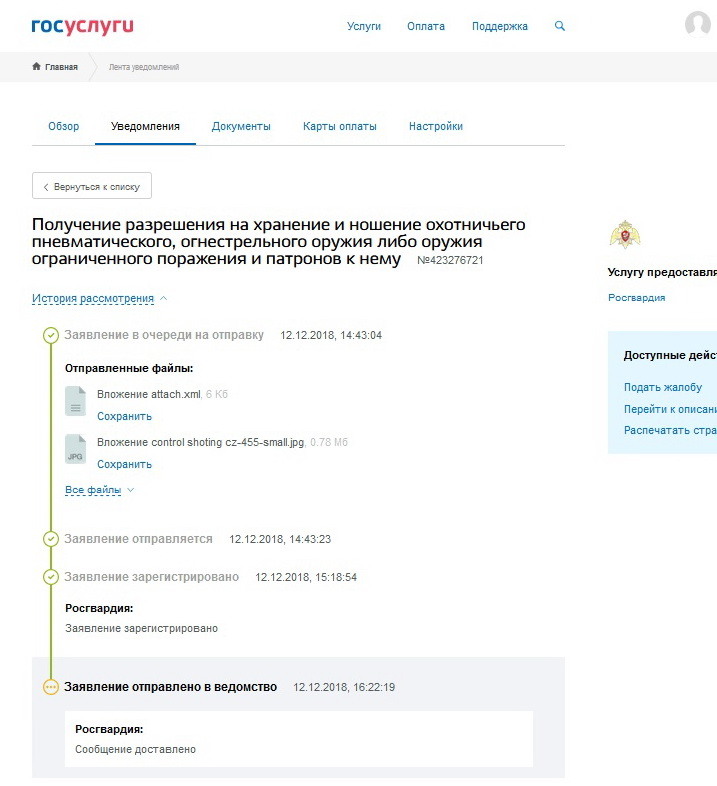Click the Росгвардия emblem icon

click(625, 235)
